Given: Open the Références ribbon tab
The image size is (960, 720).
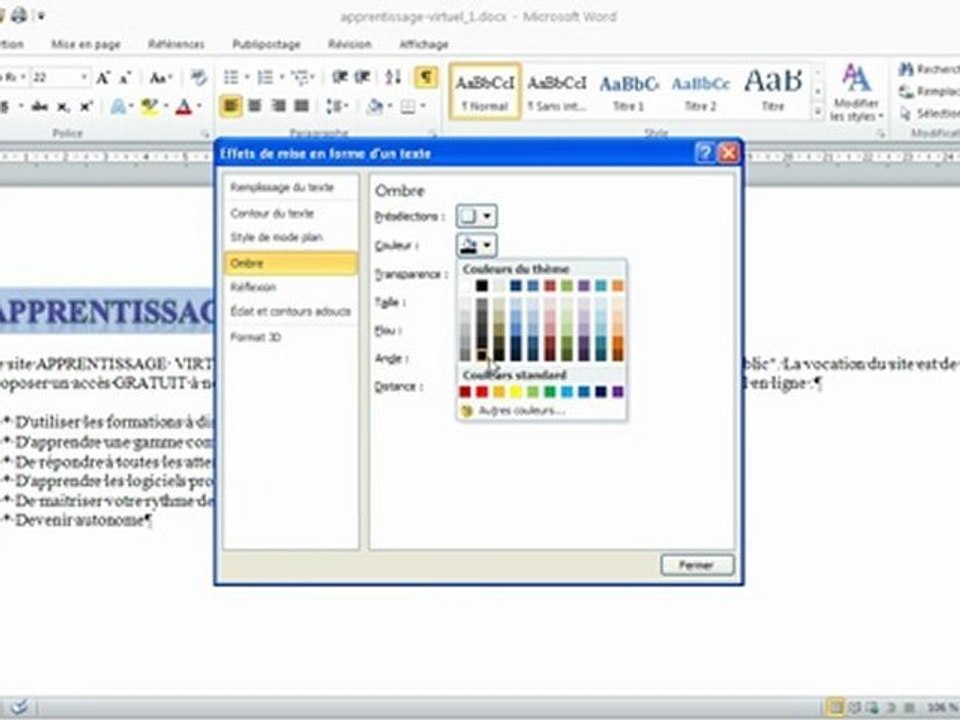Looking at the screenshot, I should [176, 44].
